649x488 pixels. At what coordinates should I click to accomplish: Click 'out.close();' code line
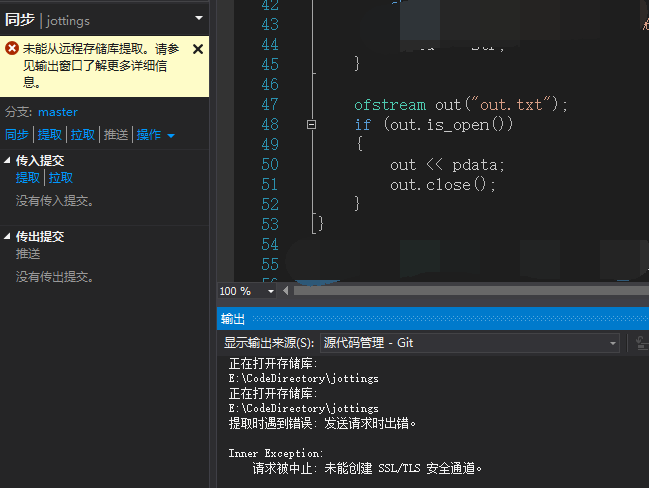click(442, 185)
